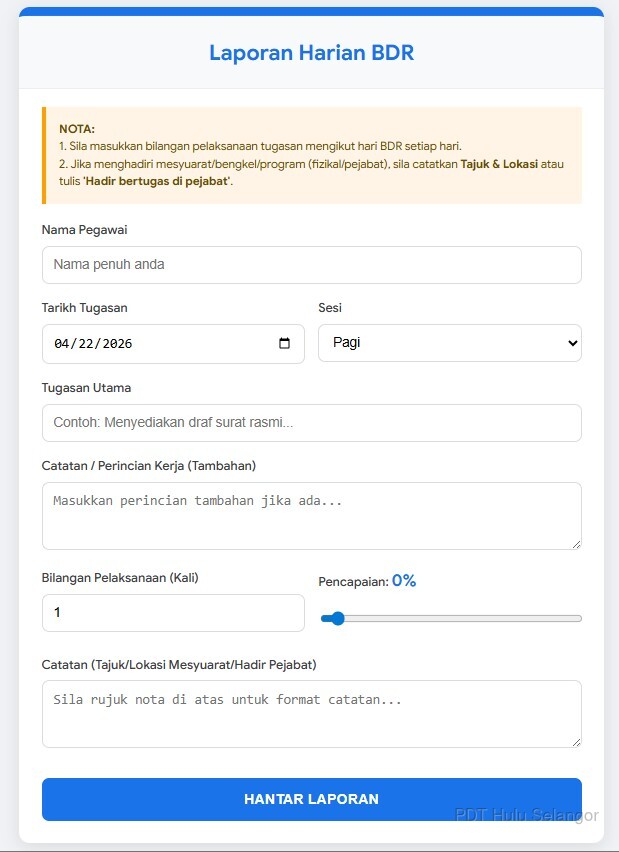619x852 pixels.
Task: Select the month segment of the date field
Action: [63, 344]
